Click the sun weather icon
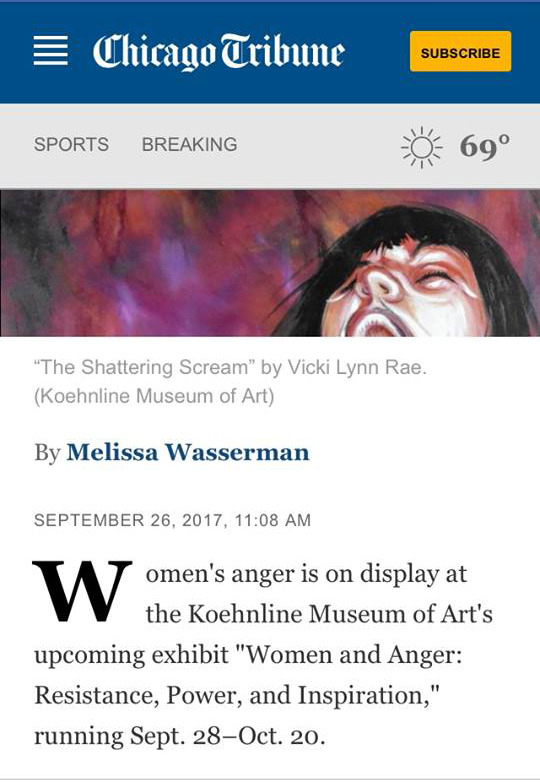Image resolution: width=540 pixels, height=782 pixels. 422,147
